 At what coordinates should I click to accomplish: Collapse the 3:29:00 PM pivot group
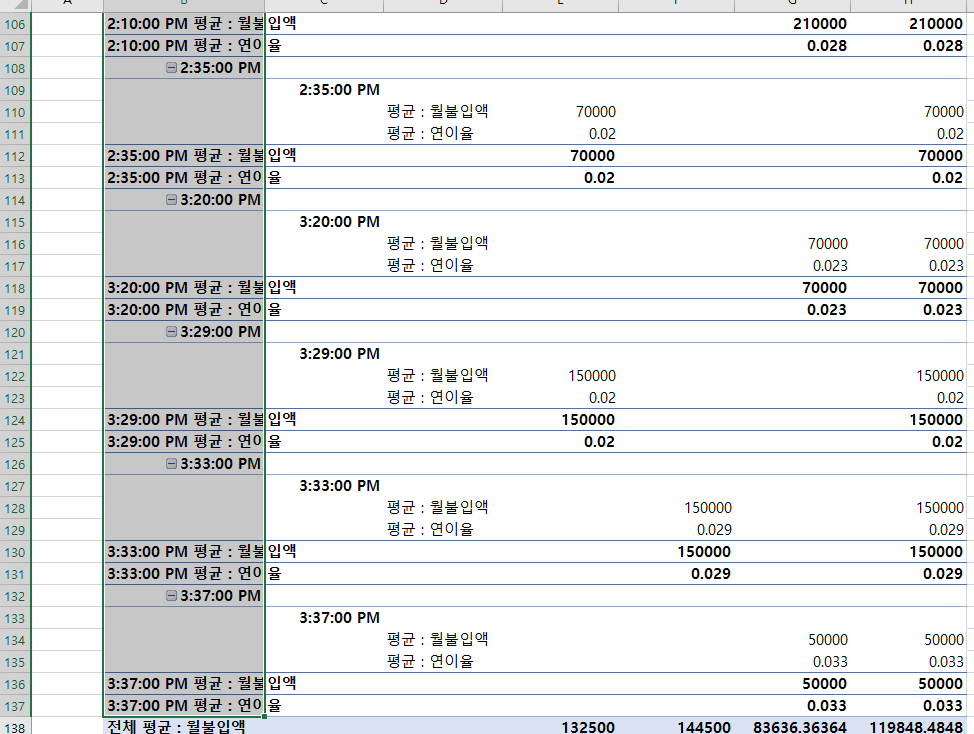pos(170,332)
